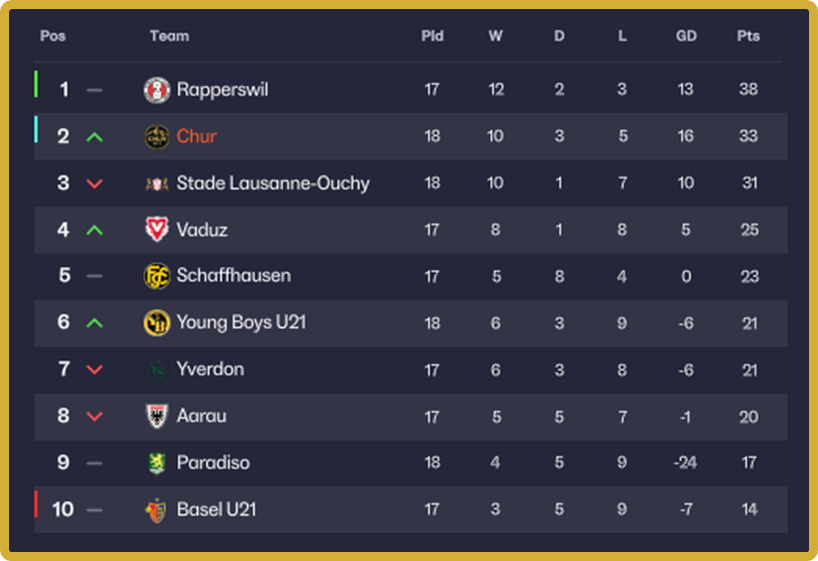Sort table by Pts column header
818x561 pixels.
click(x=748, y=36)
